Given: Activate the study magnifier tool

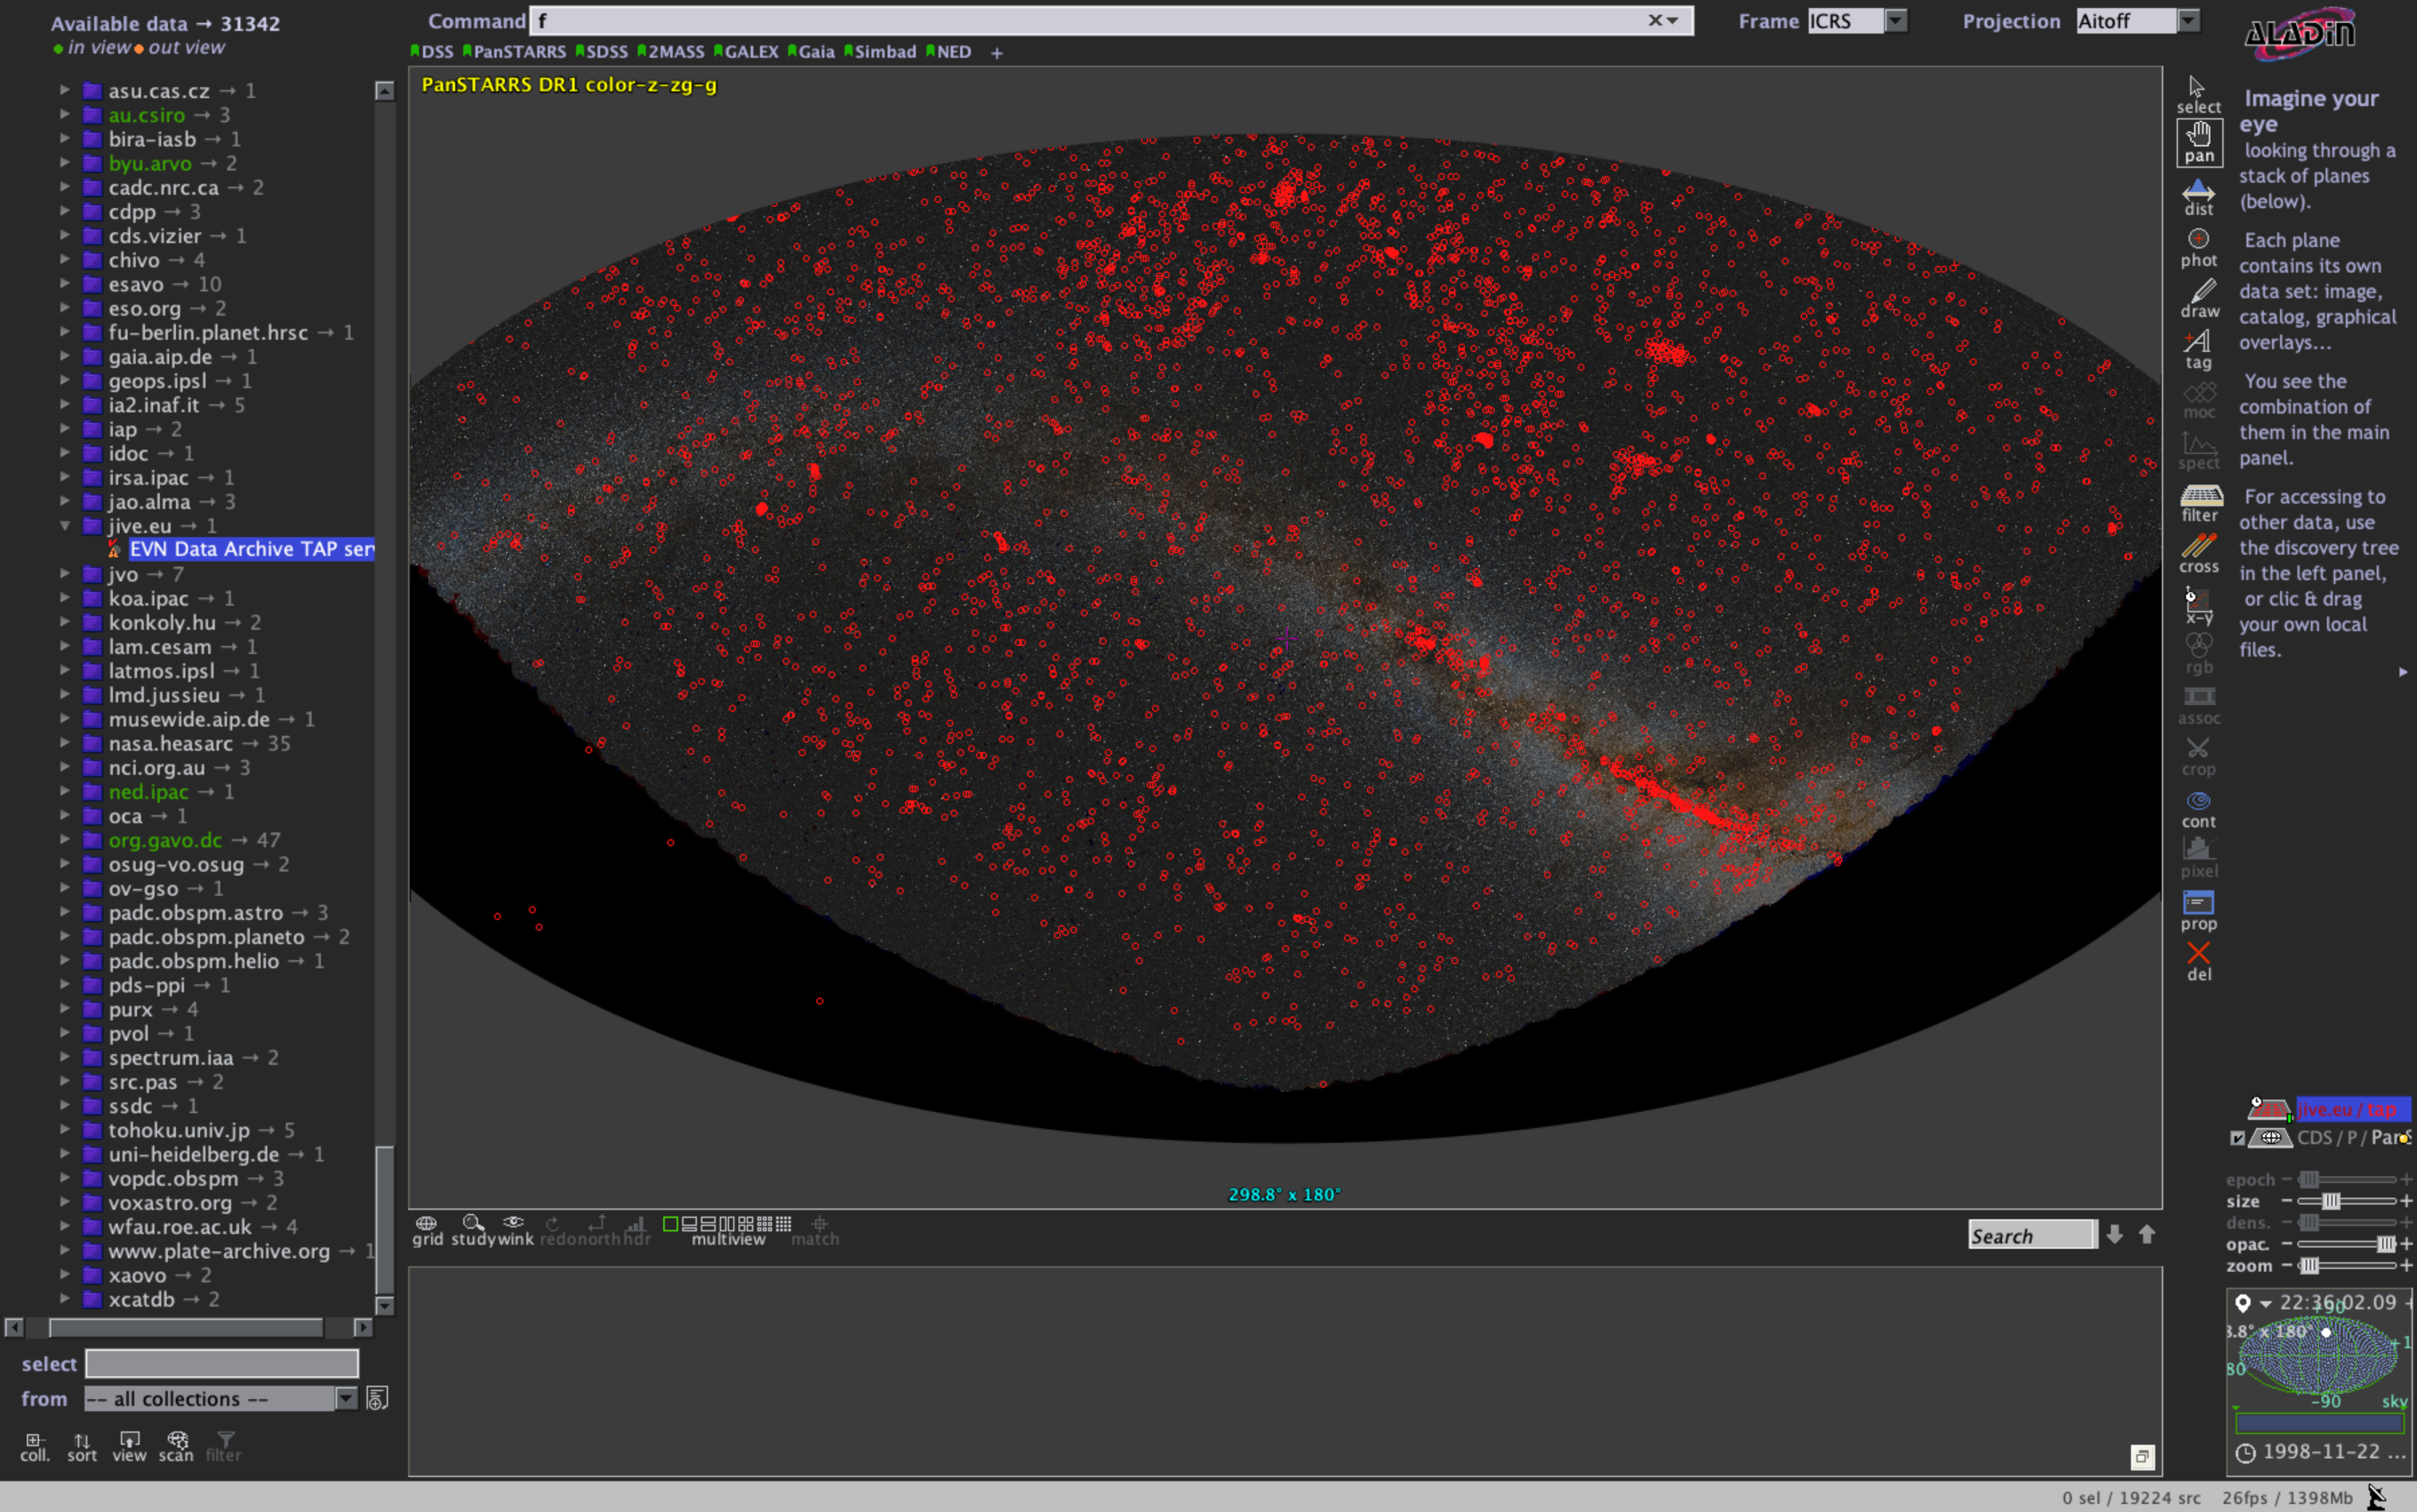Looking at the screenshot, I should (473, 1230).
